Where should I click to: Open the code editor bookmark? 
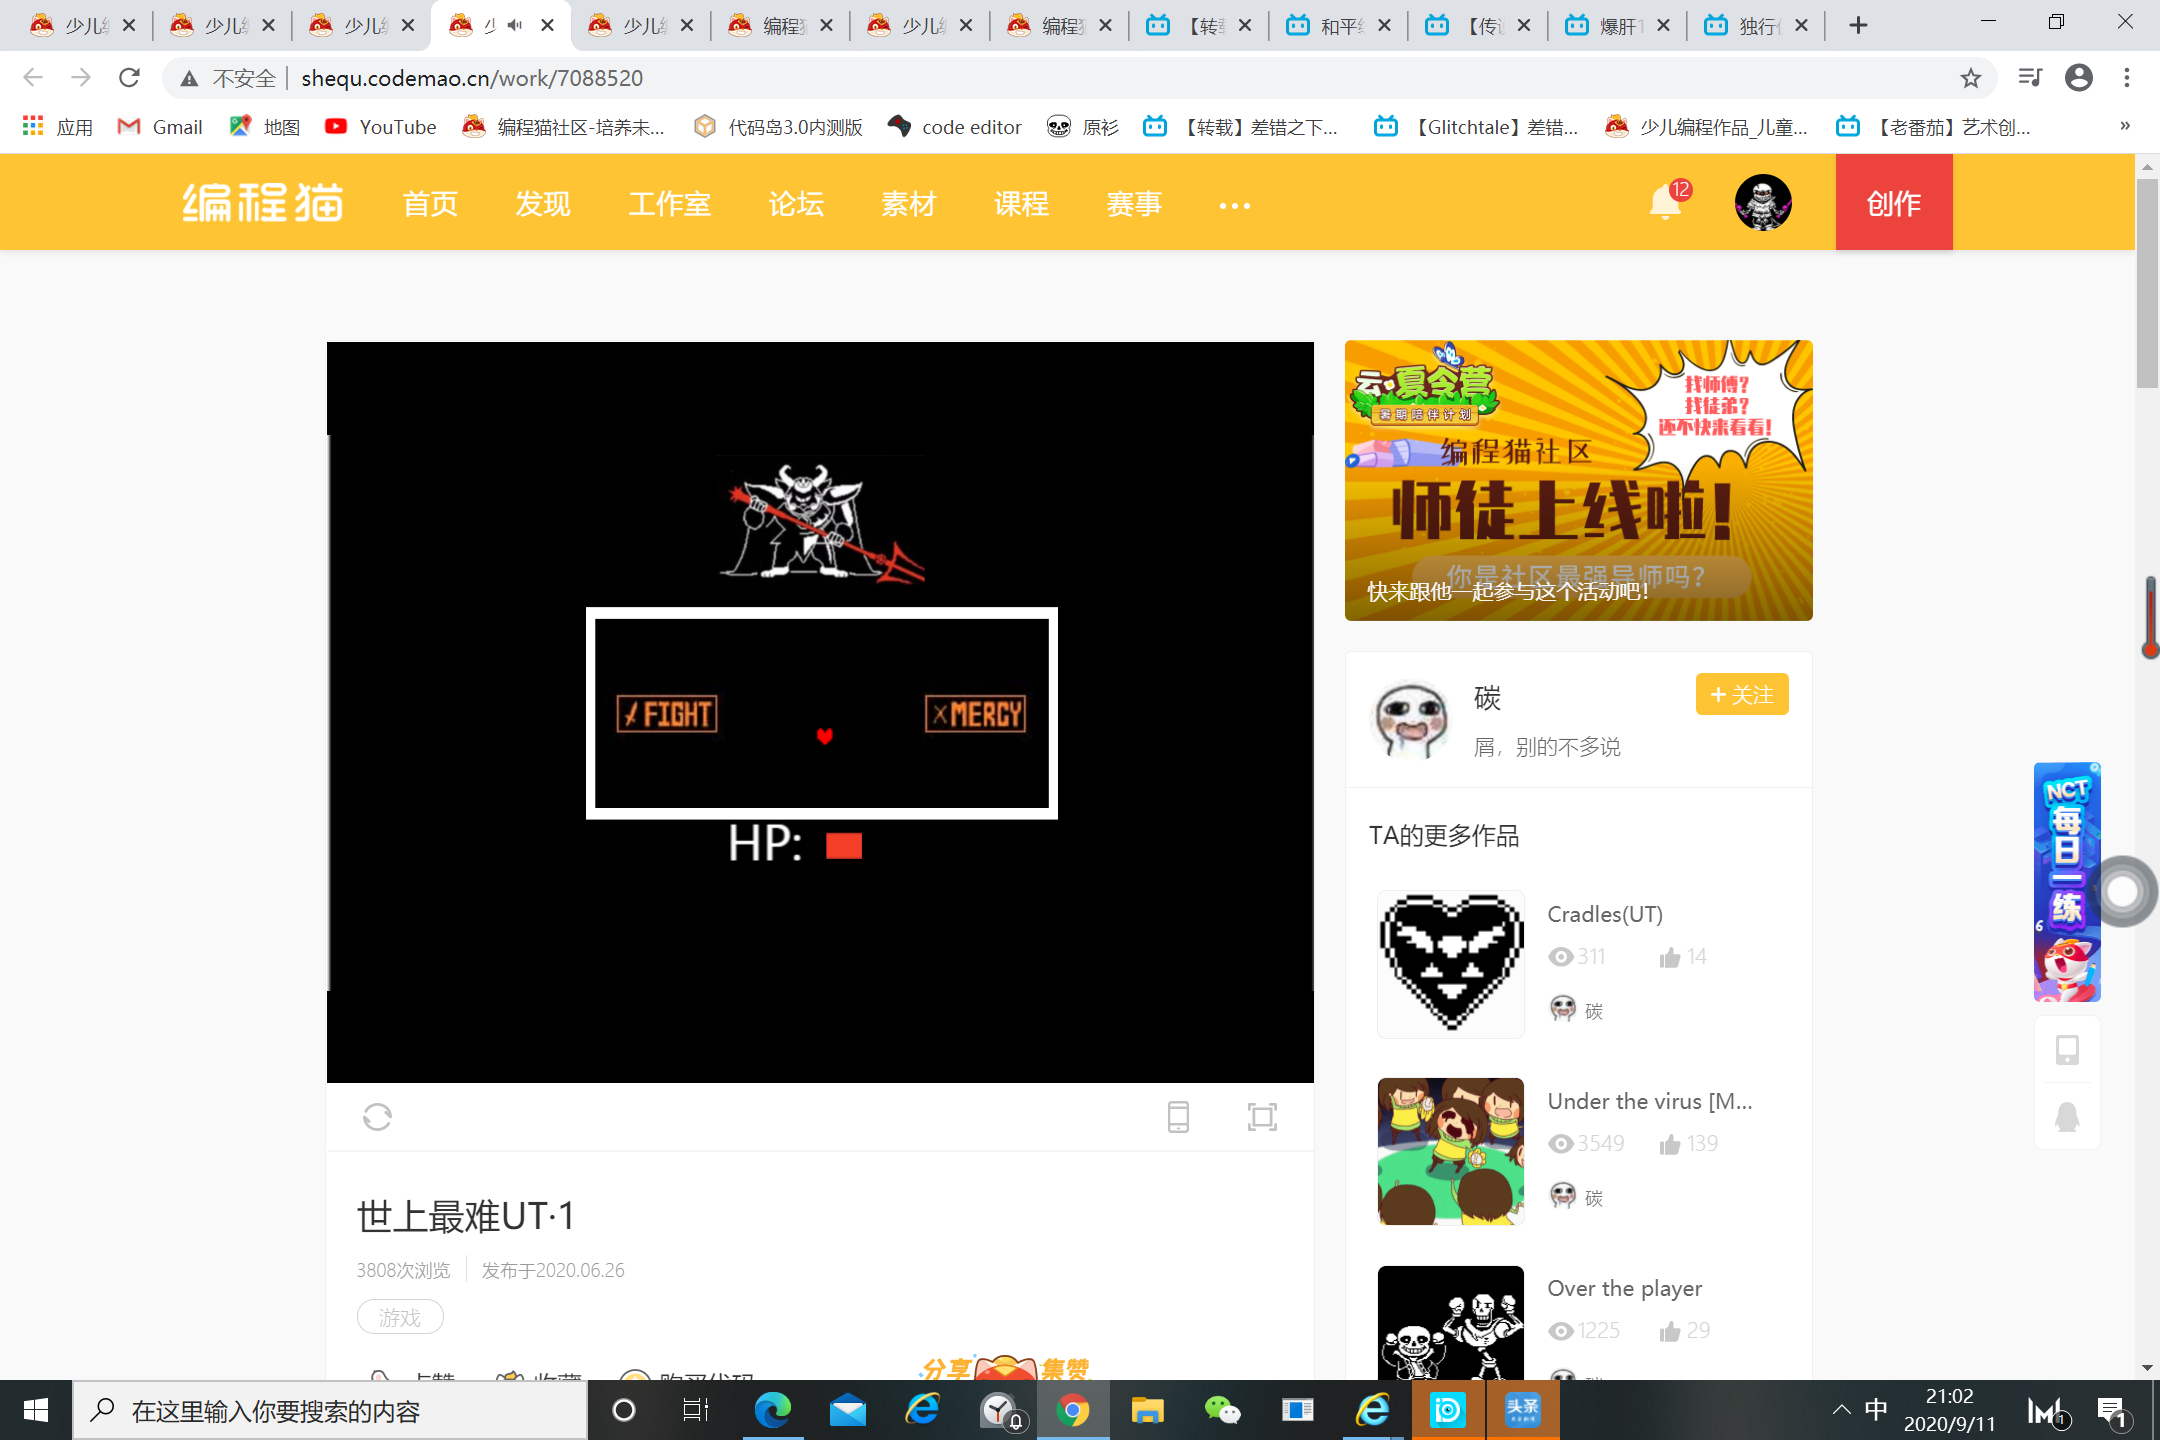(x=955, y=127)
